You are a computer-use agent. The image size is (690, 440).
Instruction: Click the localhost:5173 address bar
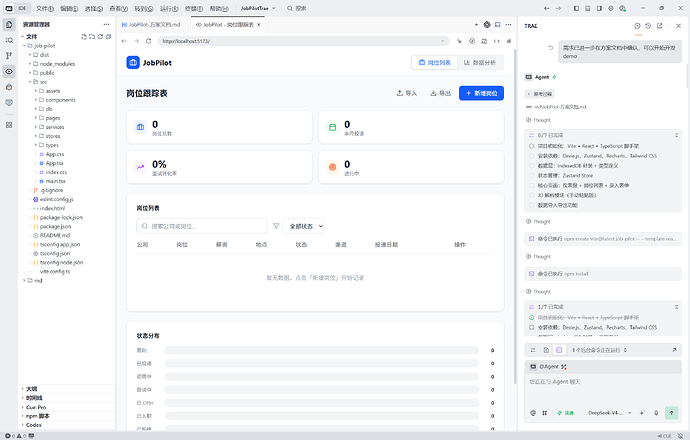tap(304, 41)
